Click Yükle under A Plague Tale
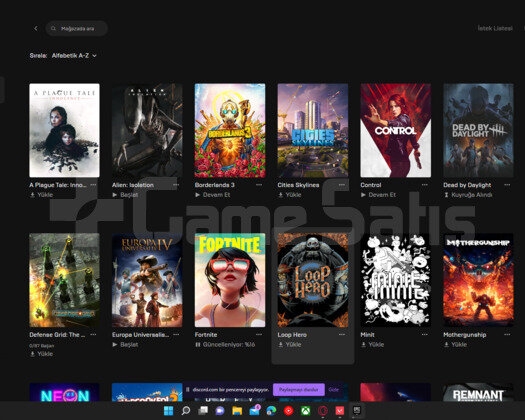The height and width of the screenshot is (420, 525). click(x=42, y=195)
